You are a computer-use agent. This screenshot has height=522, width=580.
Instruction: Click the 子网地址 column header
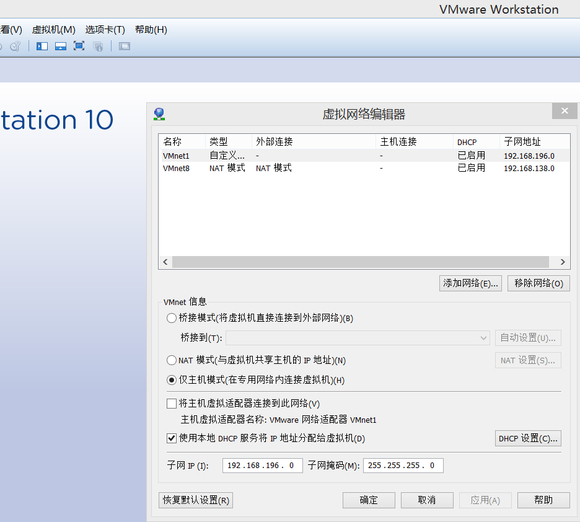click(535, 142)
